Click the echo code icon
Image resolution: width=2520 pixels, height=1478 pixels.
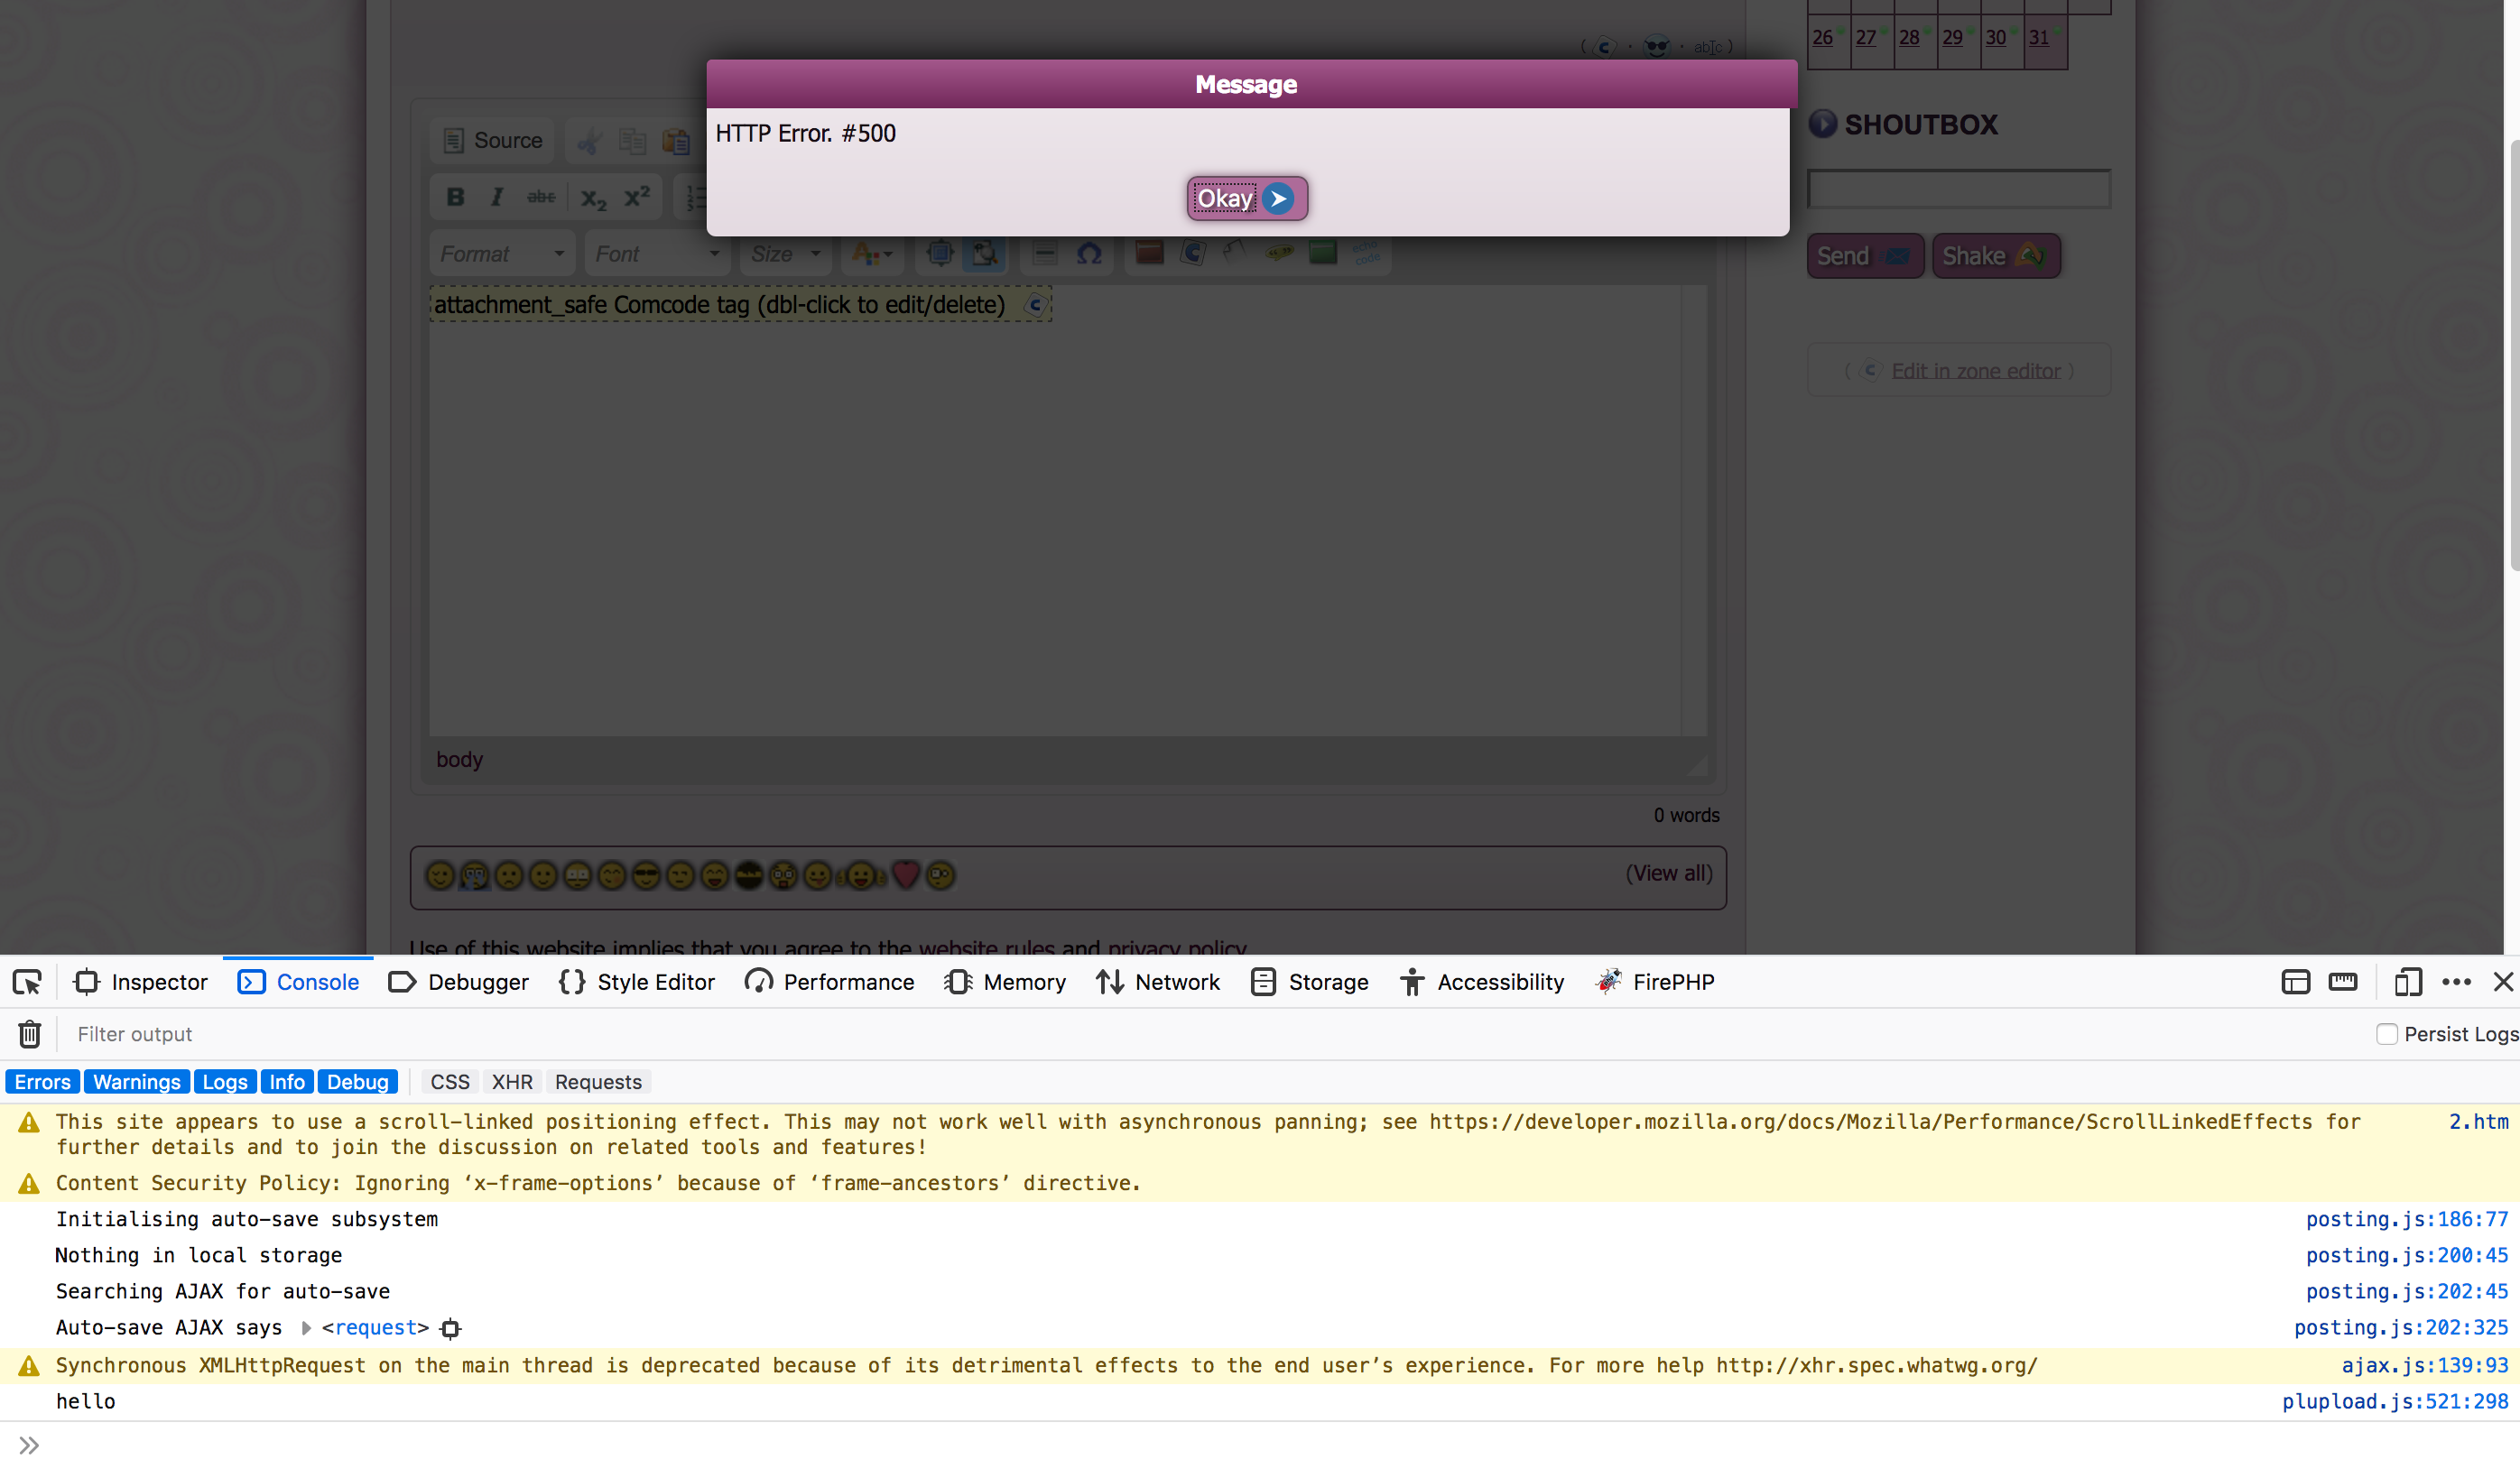(x=1366, y=252)
